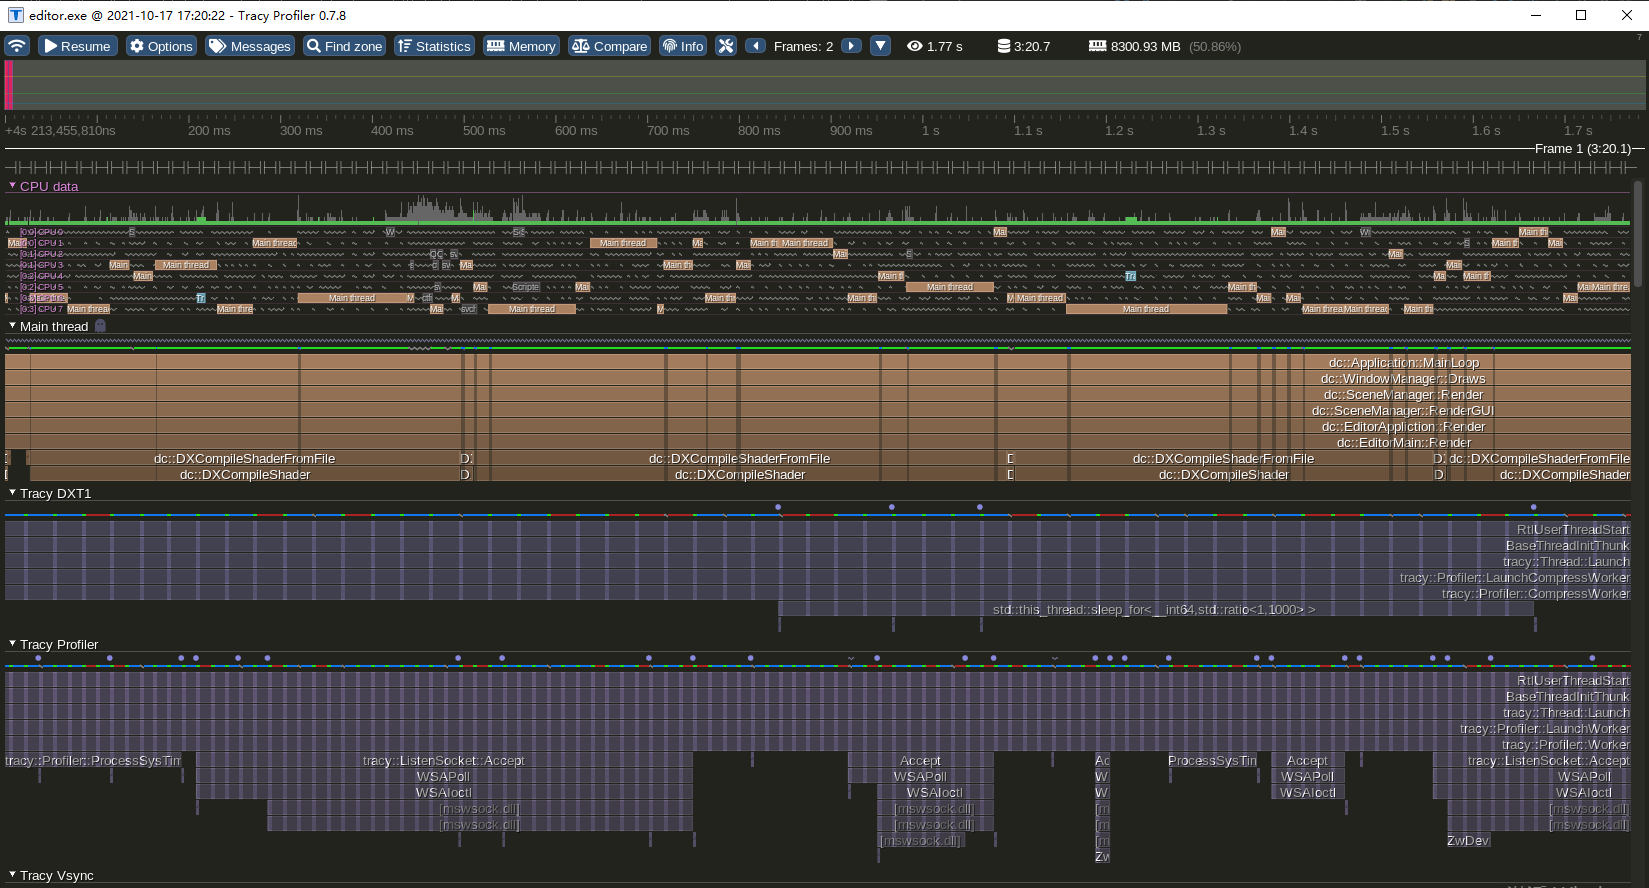Viewport: 1649px width, 888px height.
Task: Collapse the CPU data section
Action: click(12, 186)
